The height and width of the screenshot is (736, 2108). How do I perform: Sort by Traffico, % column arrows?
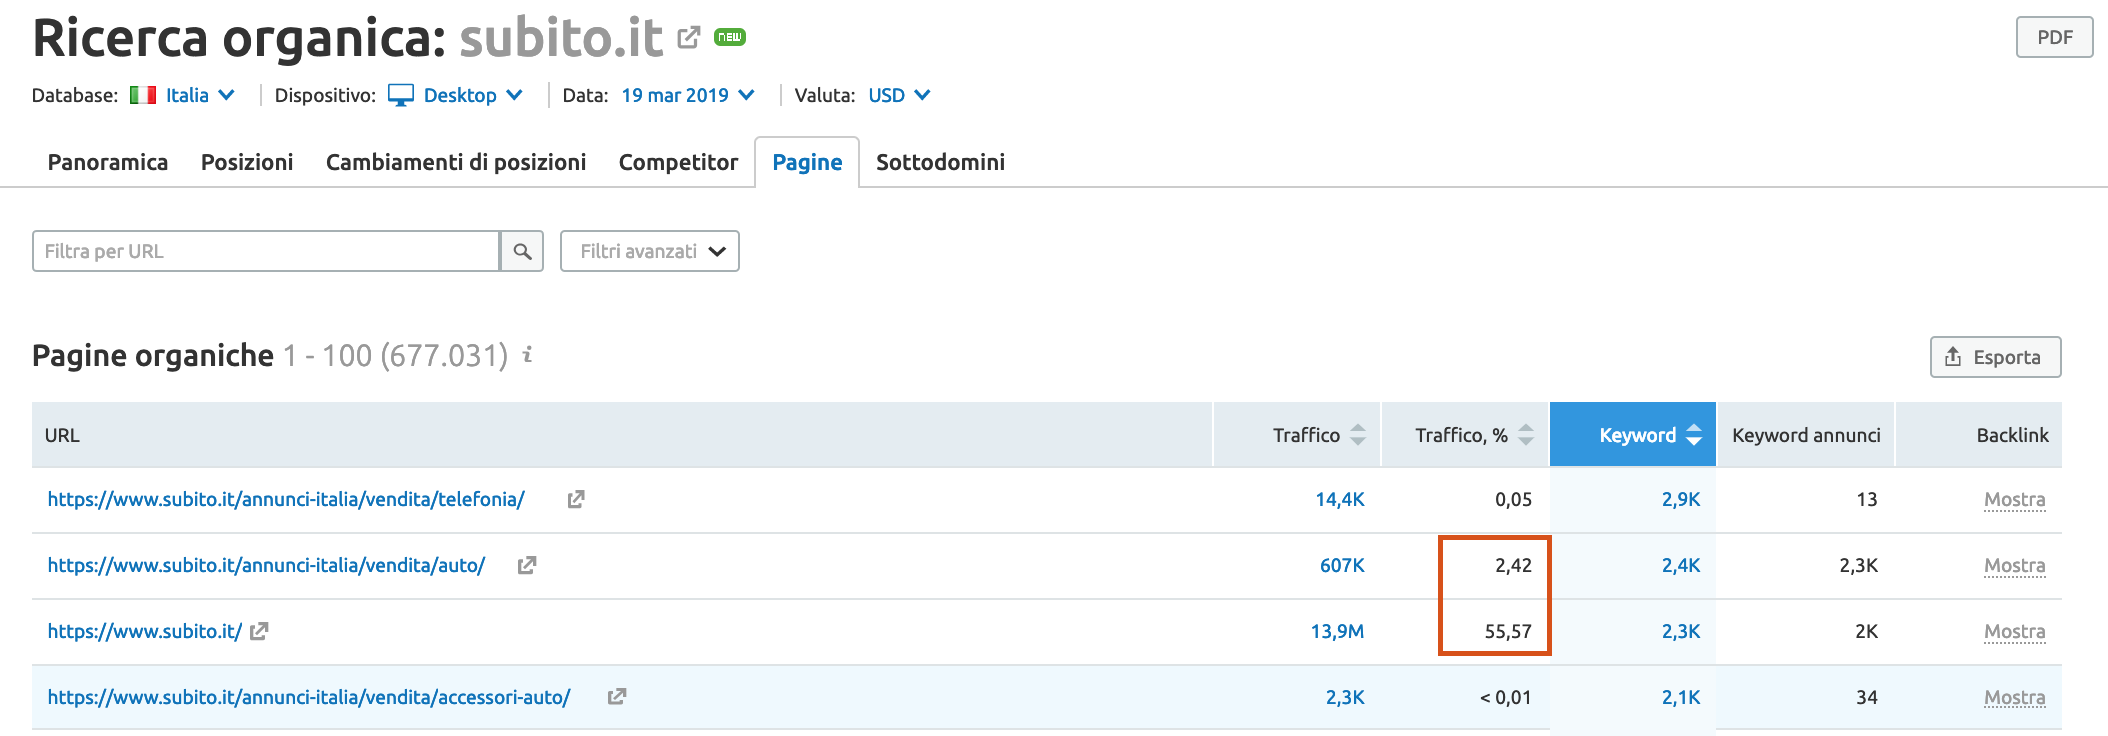coord(1525,435)
